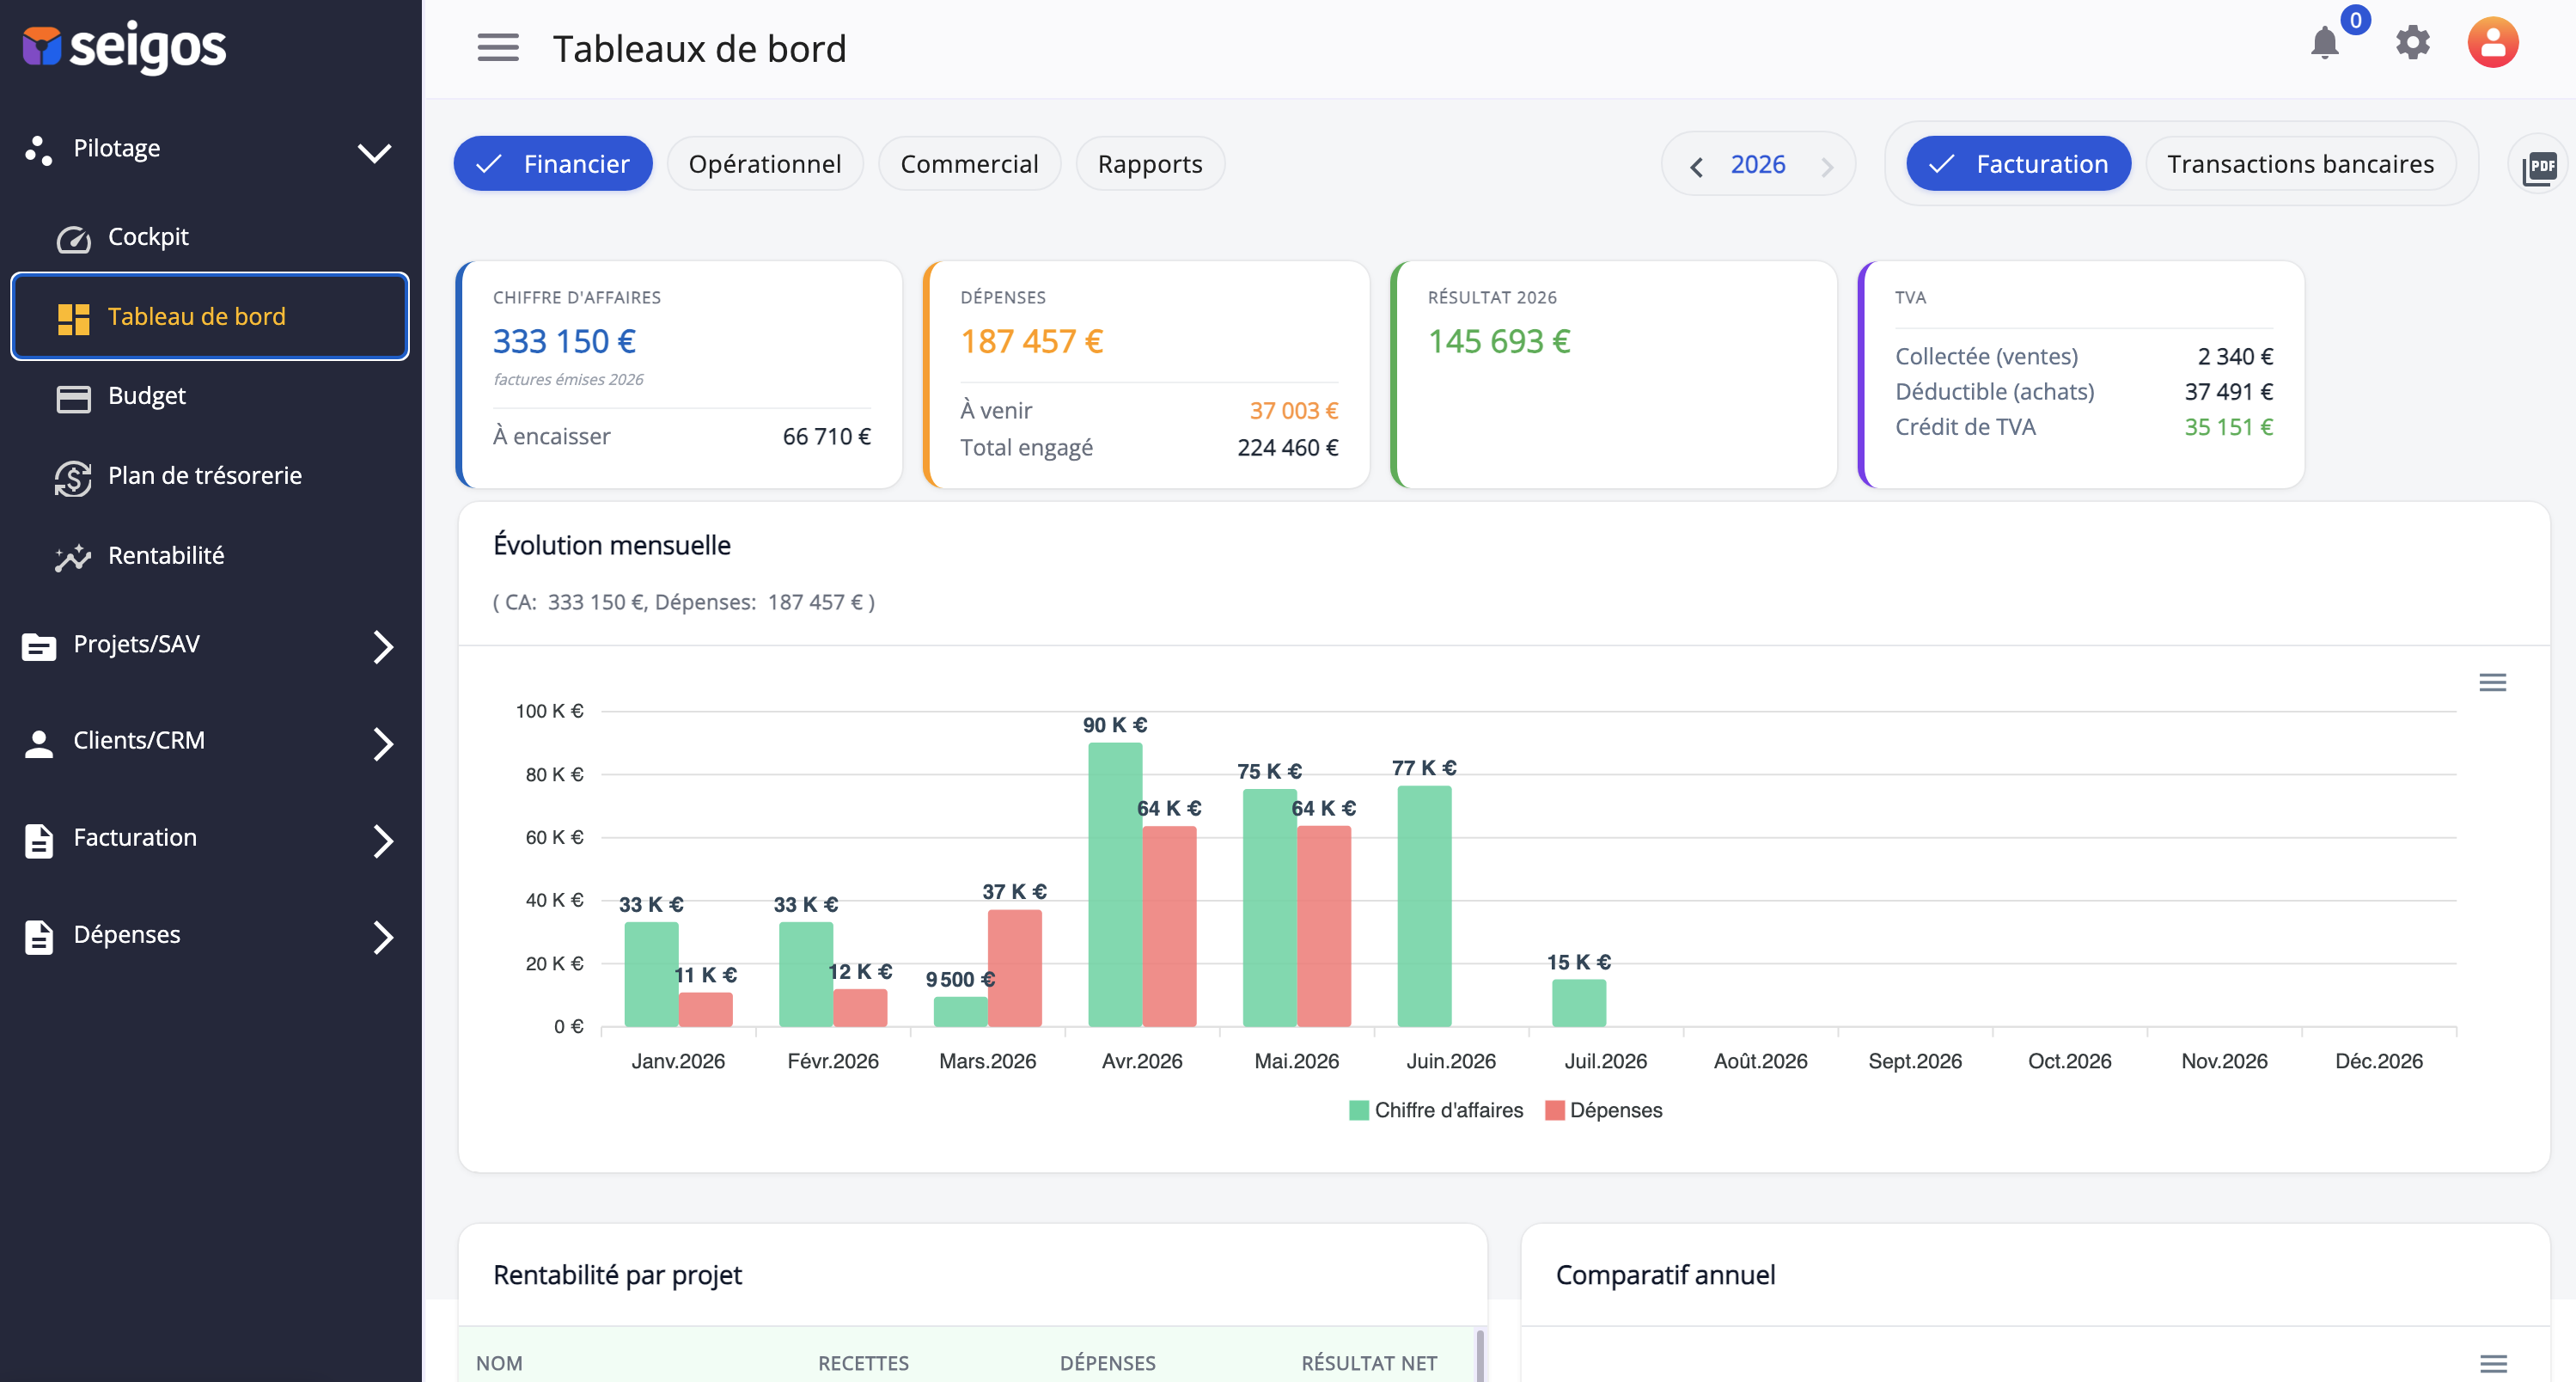Select the Facturation data source toggle
Viewport: 2576px width, 1382px height.
click(2018, 164)
